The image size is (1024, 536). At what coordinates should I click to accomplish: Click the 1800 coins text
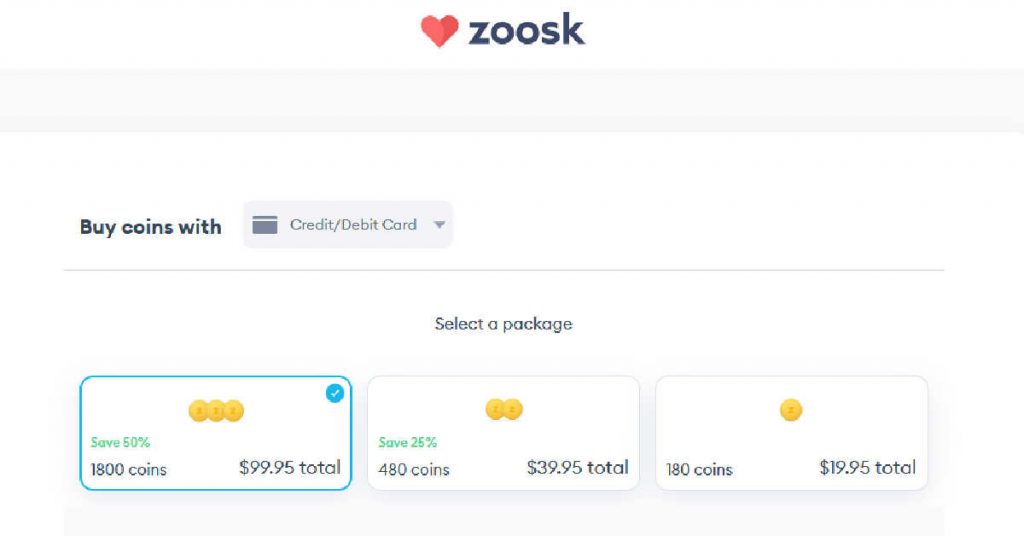tap(129, 469)
